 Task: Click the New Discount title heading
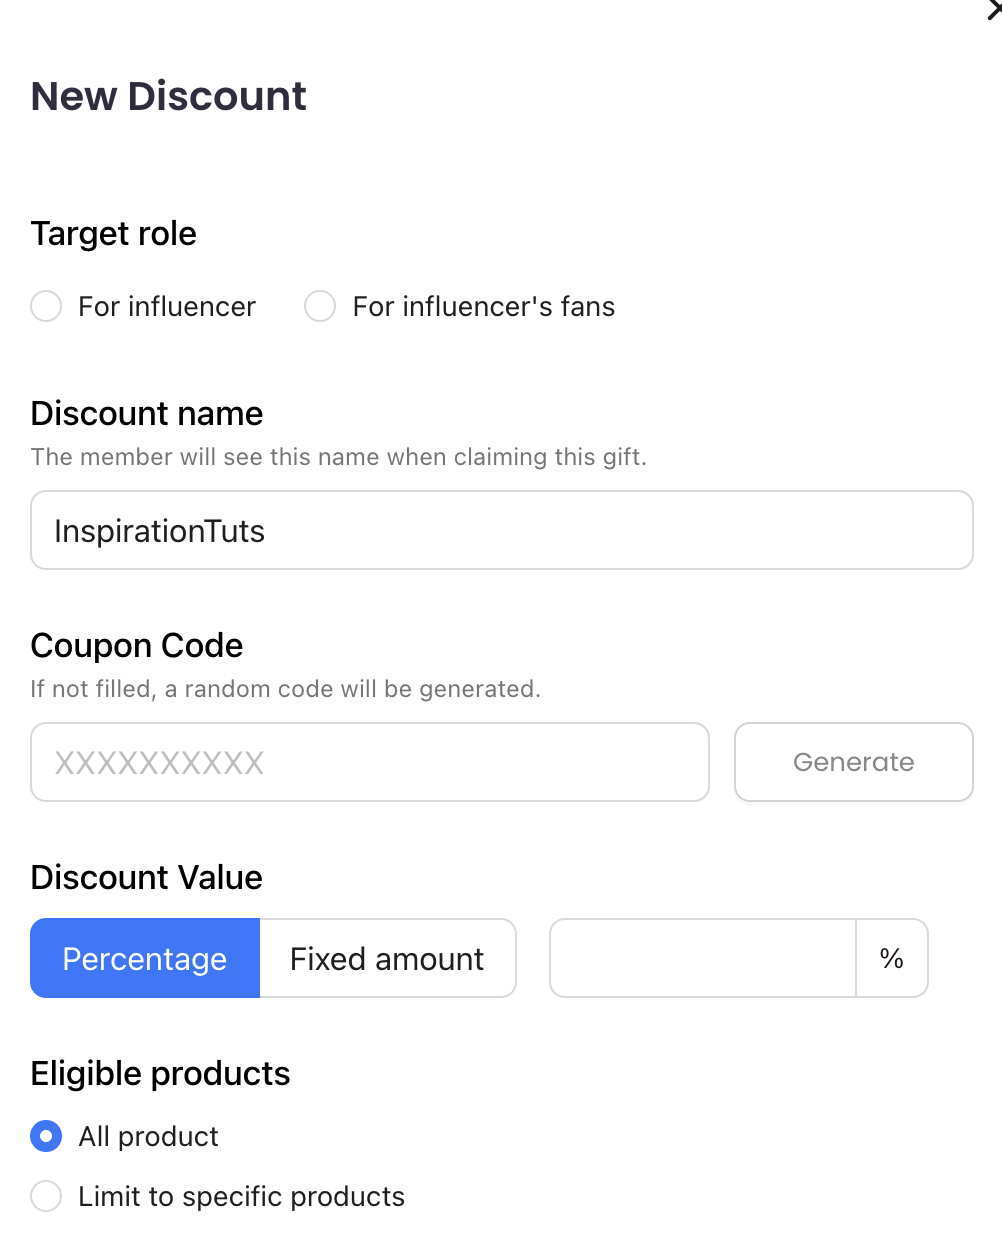(x=169, y=96)
